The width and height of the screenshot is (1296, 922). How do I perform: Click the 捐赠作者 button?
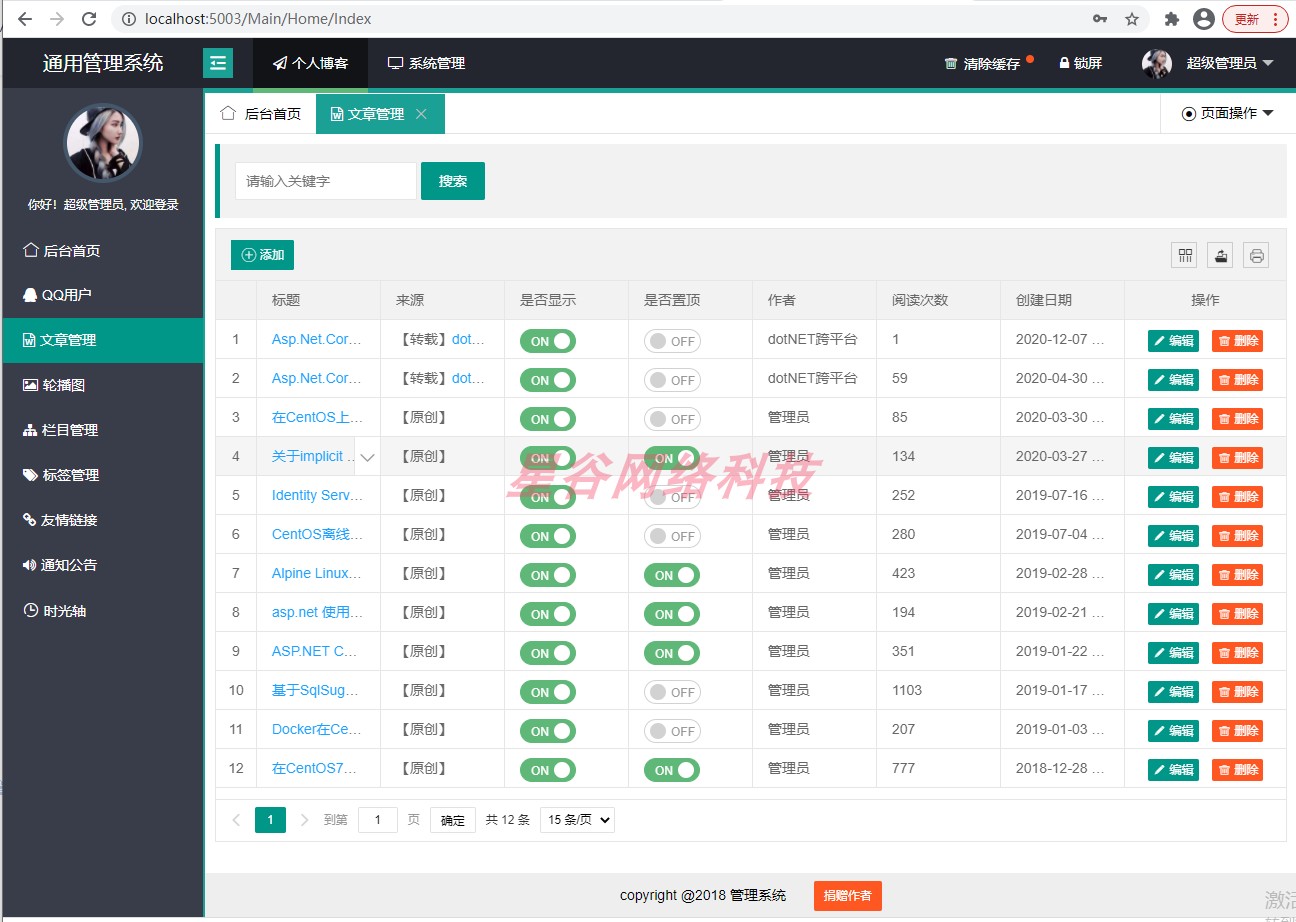pos(848,896)
